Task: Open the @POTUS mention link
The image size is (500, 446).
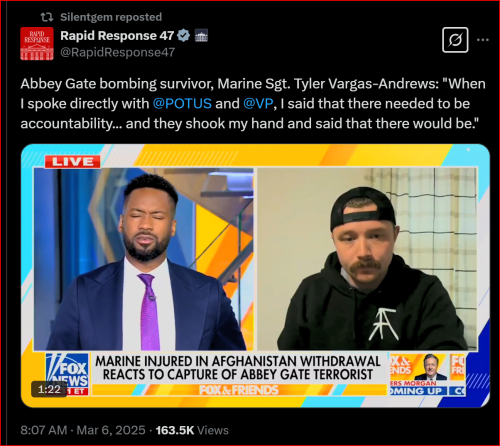Action: [182, 104]
